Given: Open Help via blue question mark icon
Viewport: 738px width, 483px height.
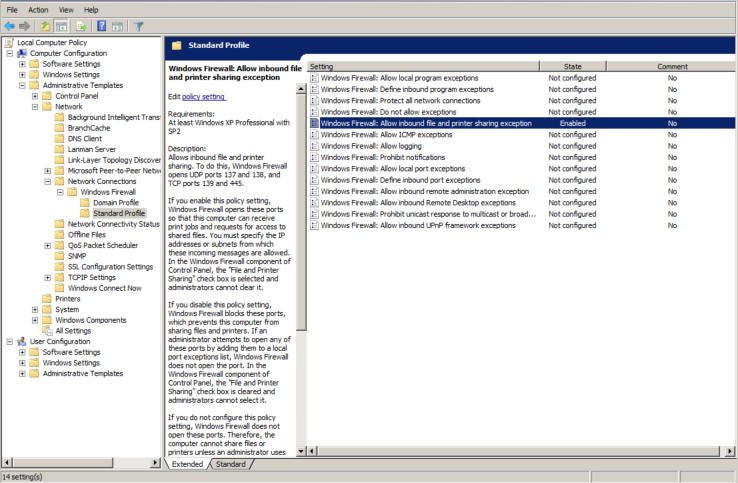Looking at the screenshot, I should pos(101,26).
